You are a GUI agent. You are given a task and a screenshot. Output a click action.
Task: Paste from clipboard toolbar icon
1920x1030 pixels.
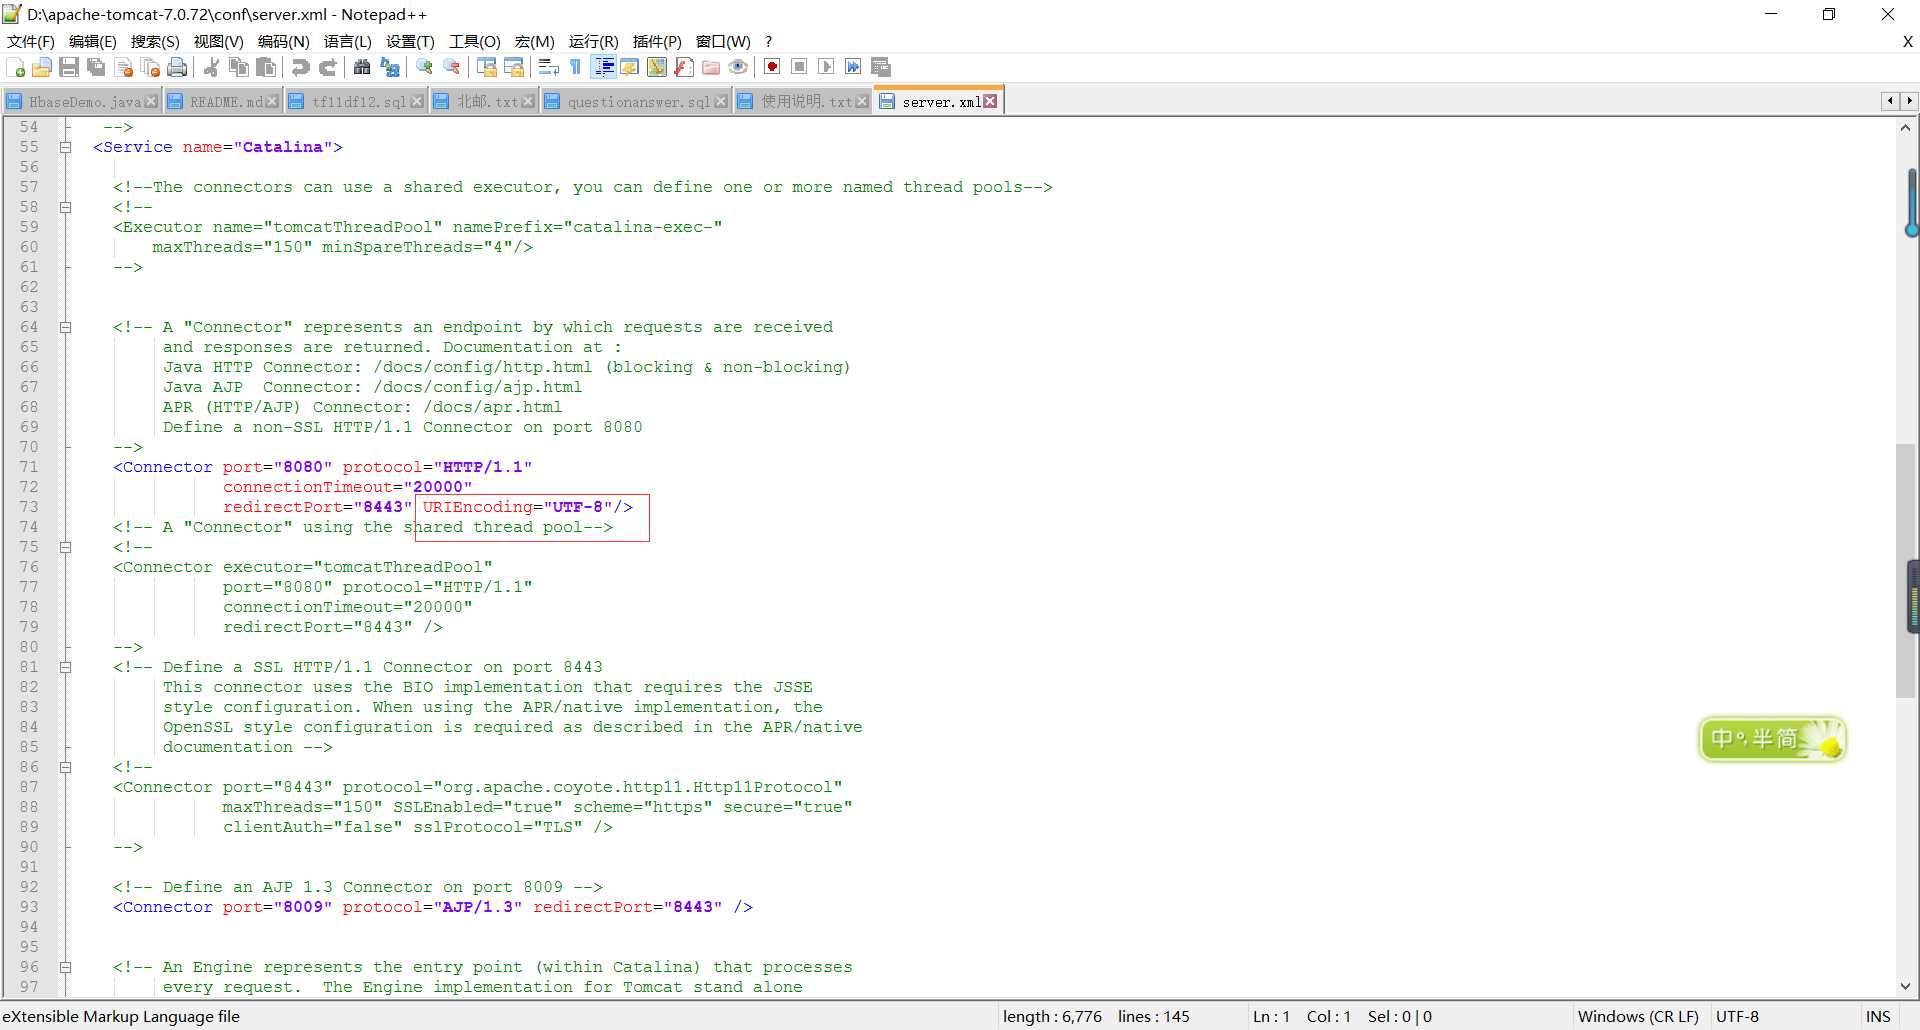(266, 67)
